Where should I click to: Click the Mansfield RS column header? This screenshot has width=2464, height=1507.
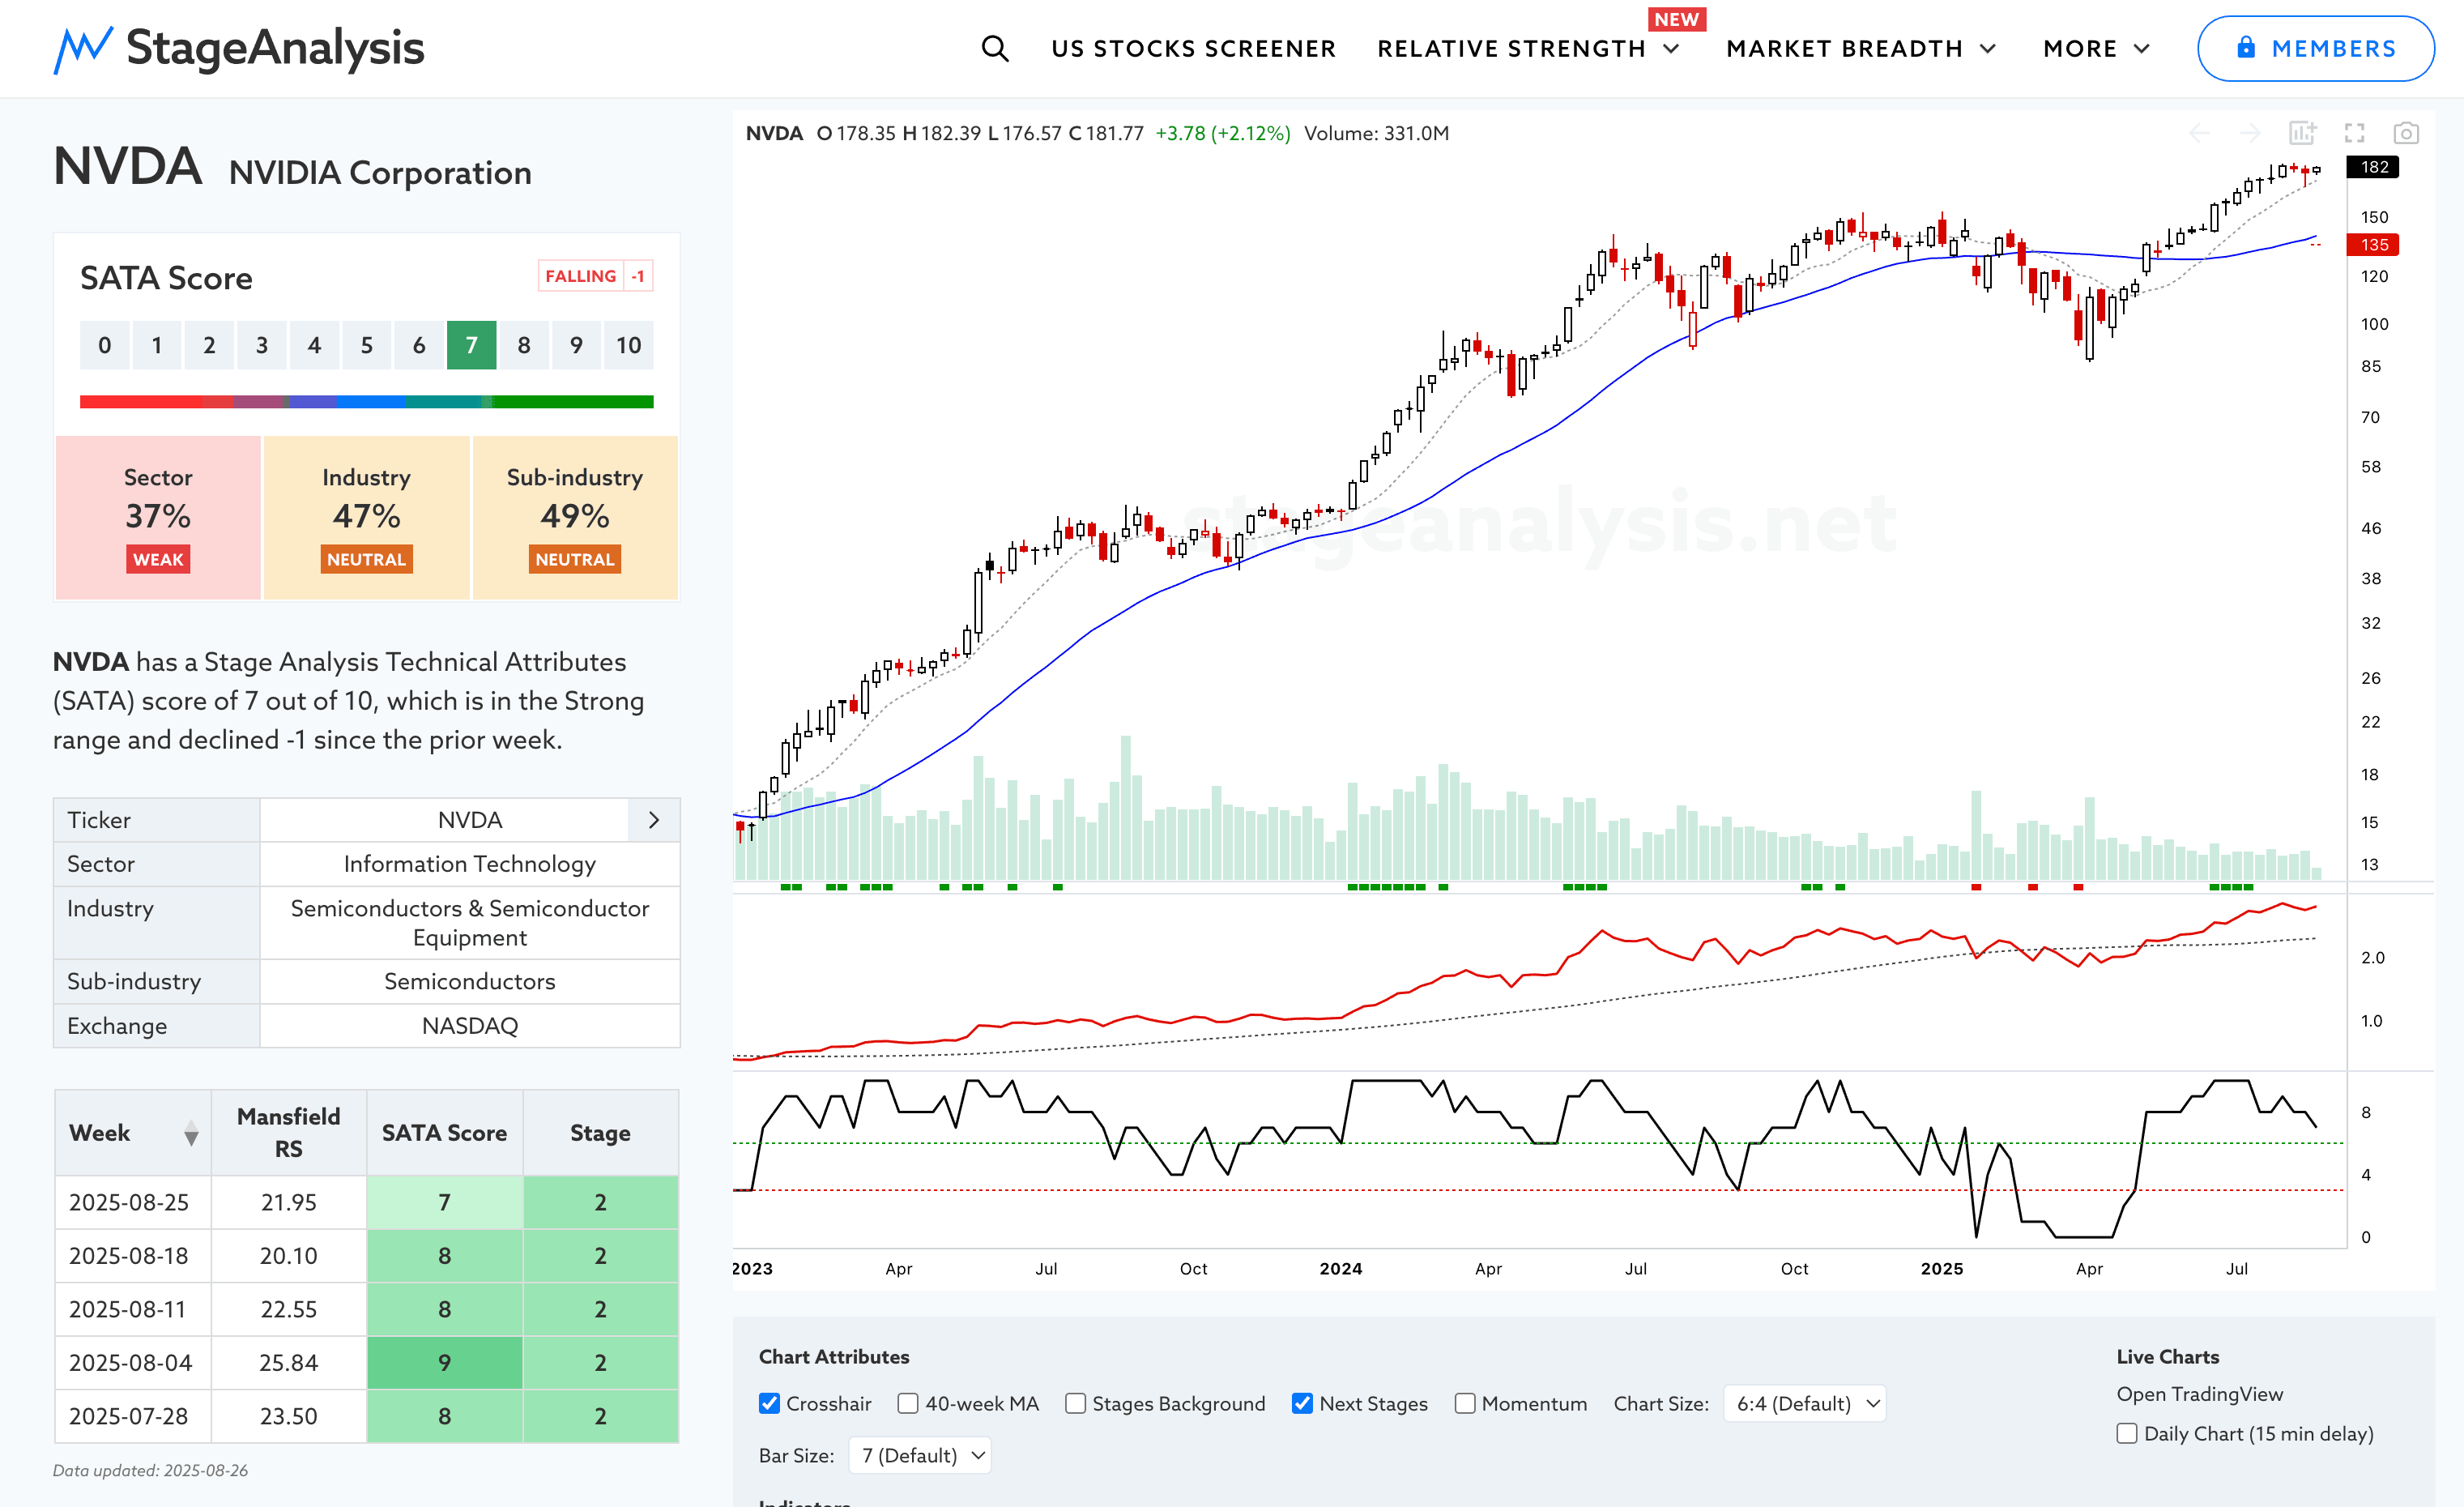pyautogui.click(x=288, y=1132)
